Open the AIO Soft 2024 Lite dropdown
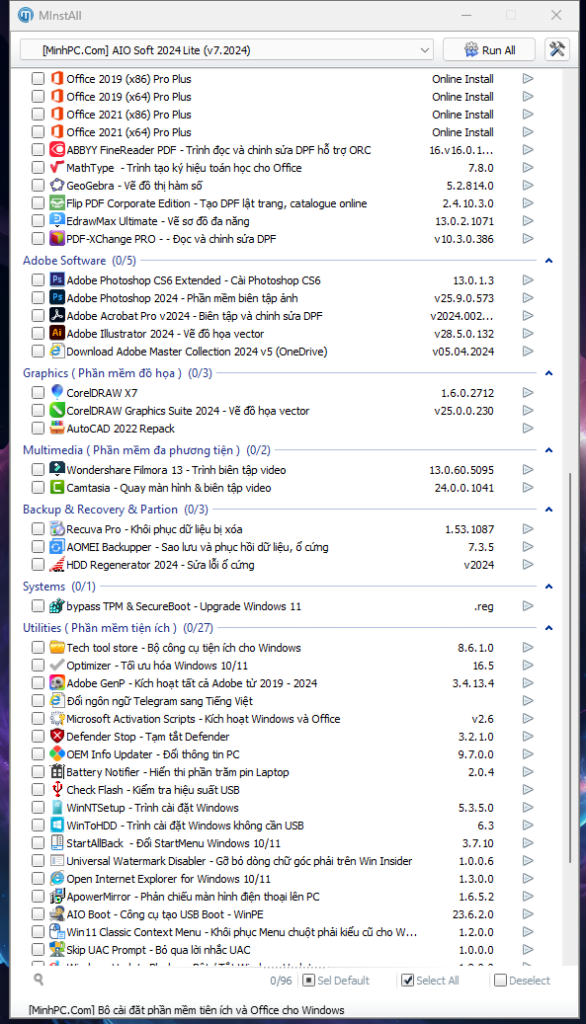The width and height of the screenshot is (586, 1024). coord(227,50)
